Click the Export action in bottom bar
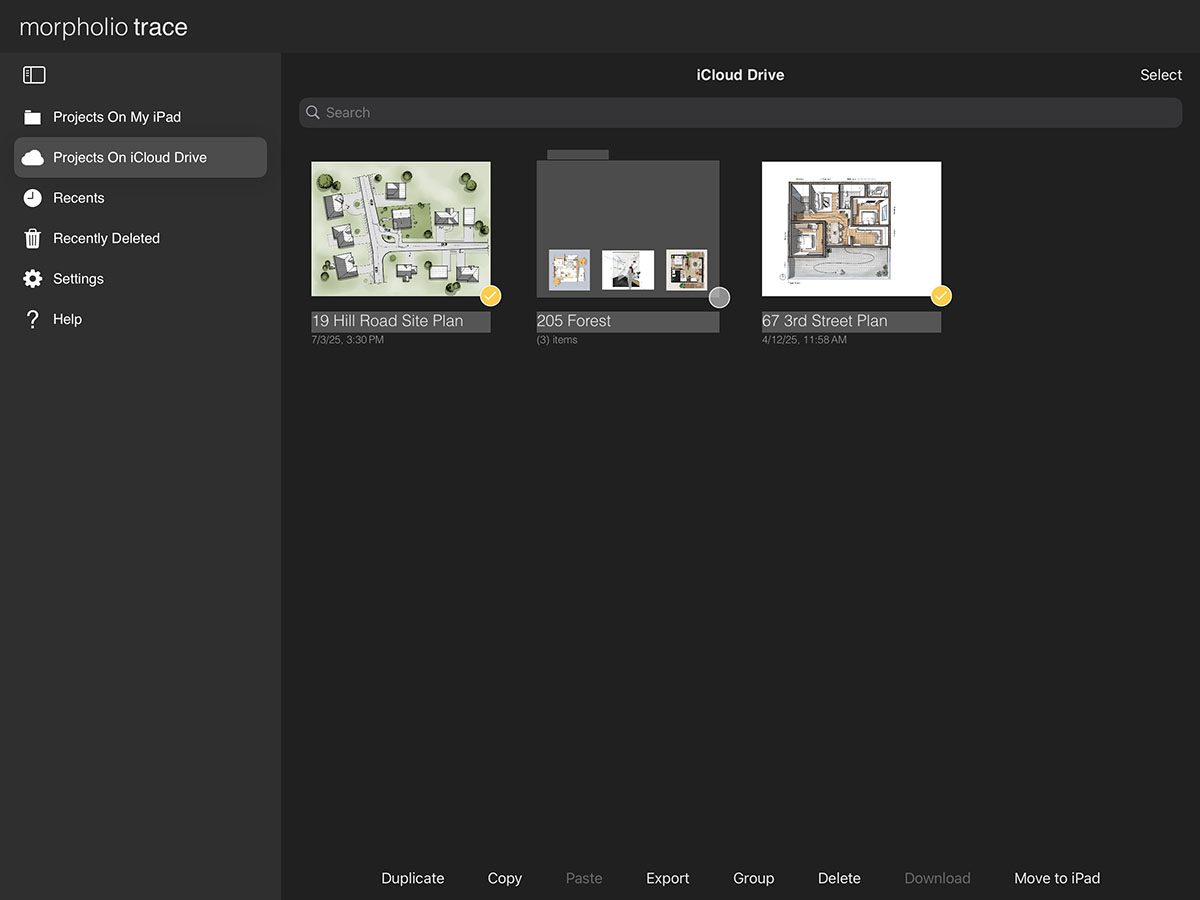1200x900 pixels. (x=667, y=878)
